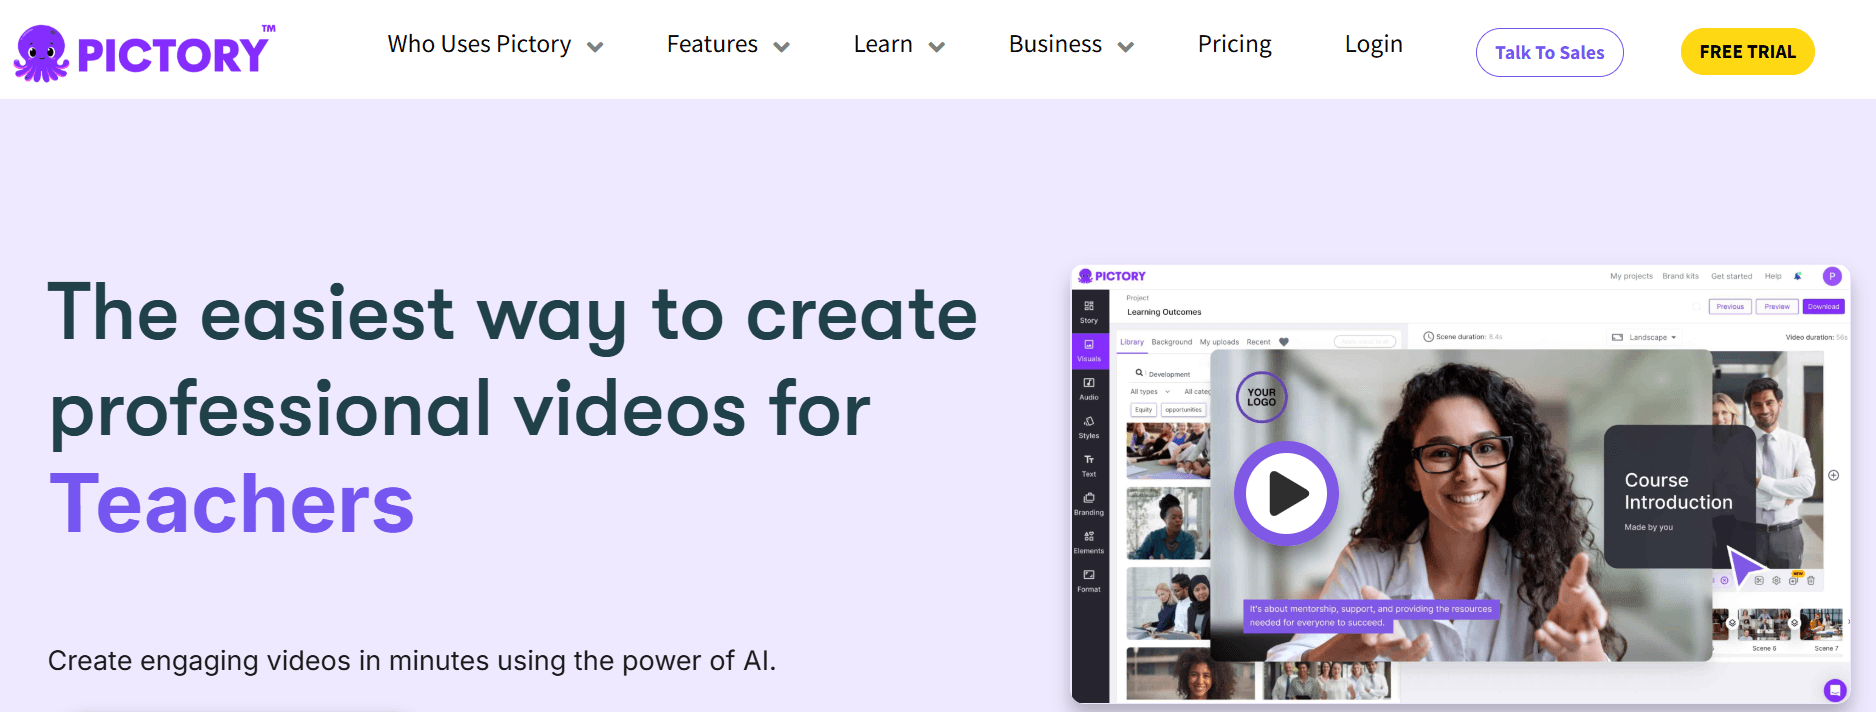Expand the Features dropdown
1876x712 pixels.
pyautogui.click(x=728, y=45)
